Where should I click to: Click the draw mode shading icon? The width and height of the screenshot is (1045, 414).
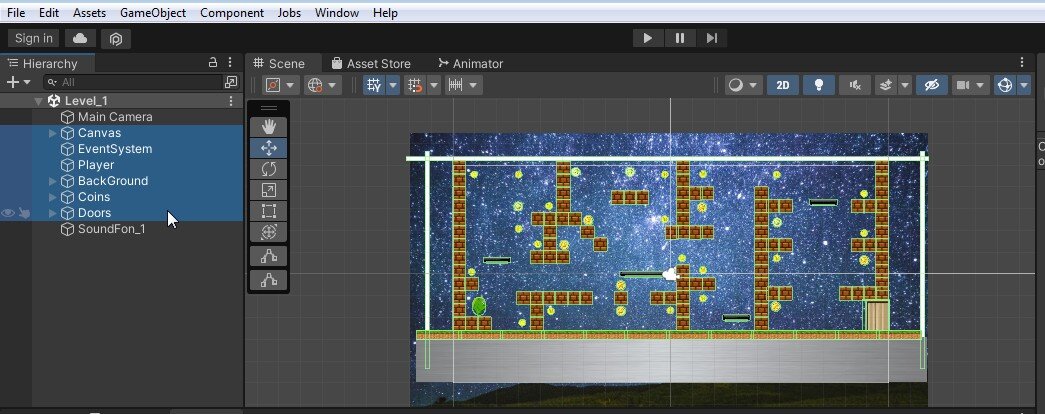tap(736, 85)
